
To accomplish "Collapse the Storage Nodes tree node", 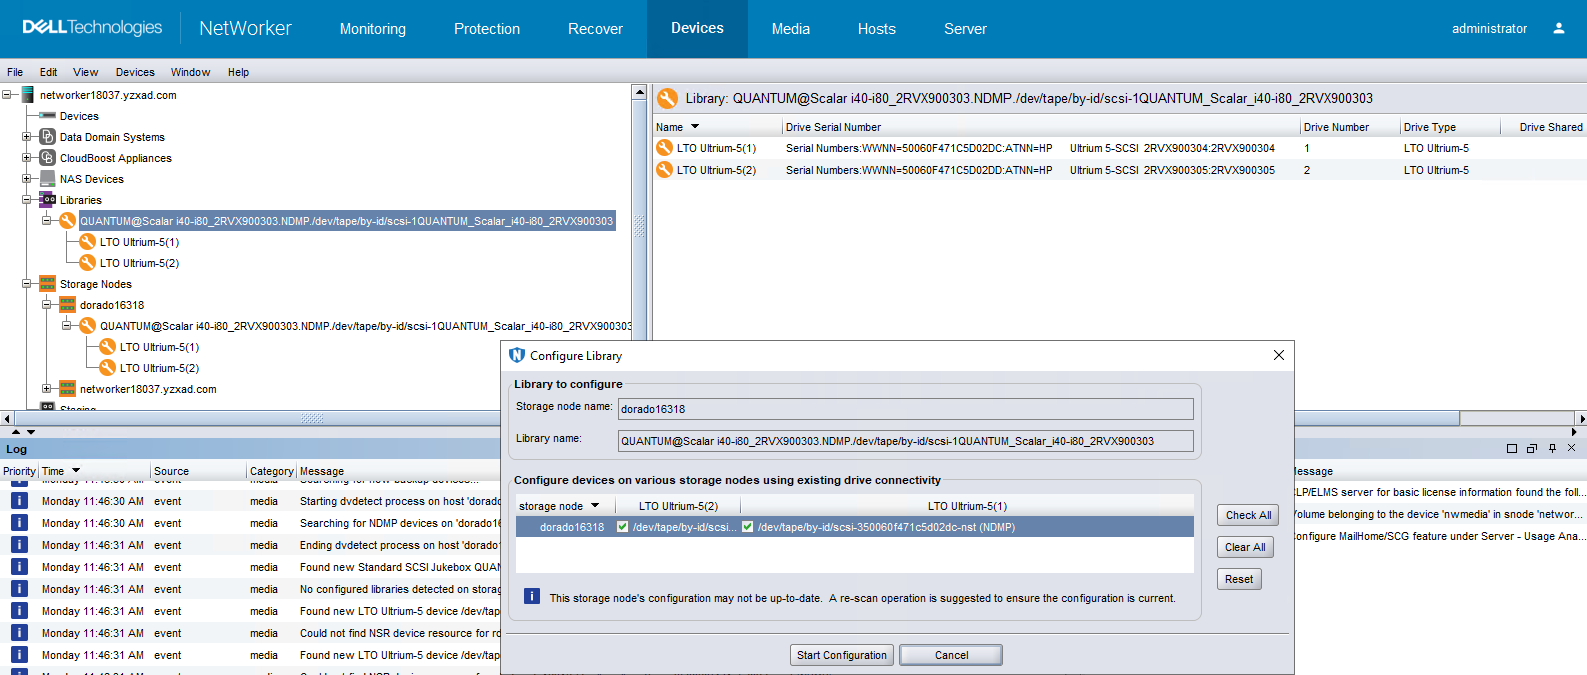I will pos(27,284).
